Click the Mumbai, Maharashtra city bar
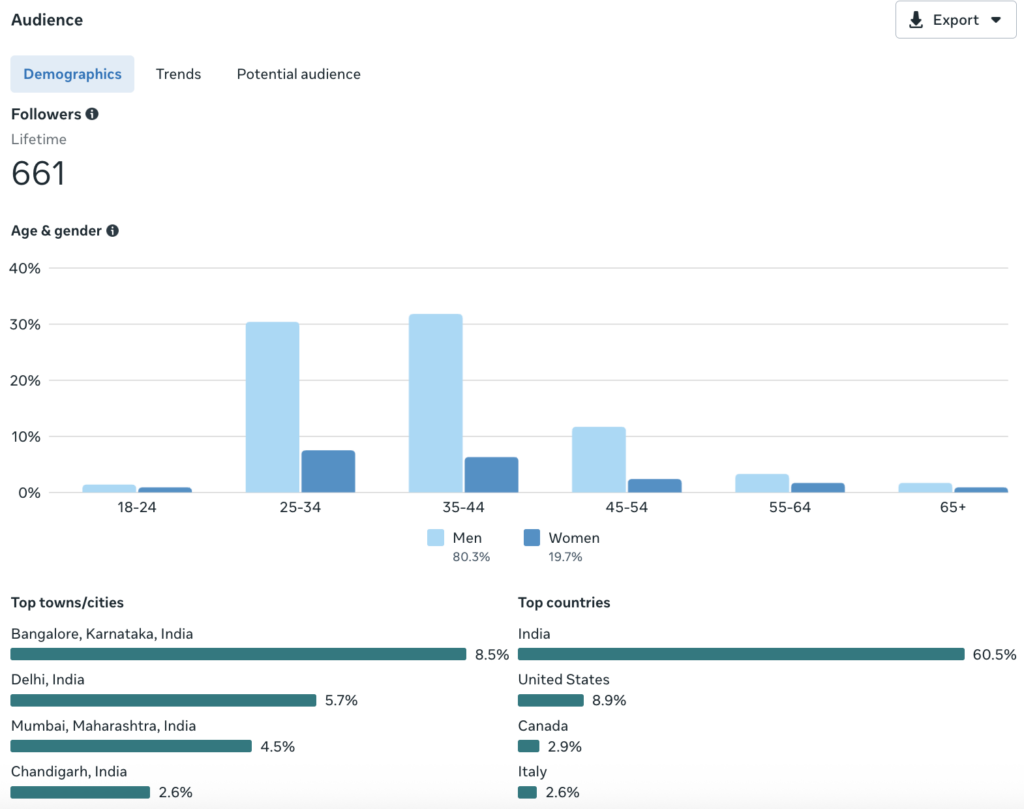 (x=131, y=746)
